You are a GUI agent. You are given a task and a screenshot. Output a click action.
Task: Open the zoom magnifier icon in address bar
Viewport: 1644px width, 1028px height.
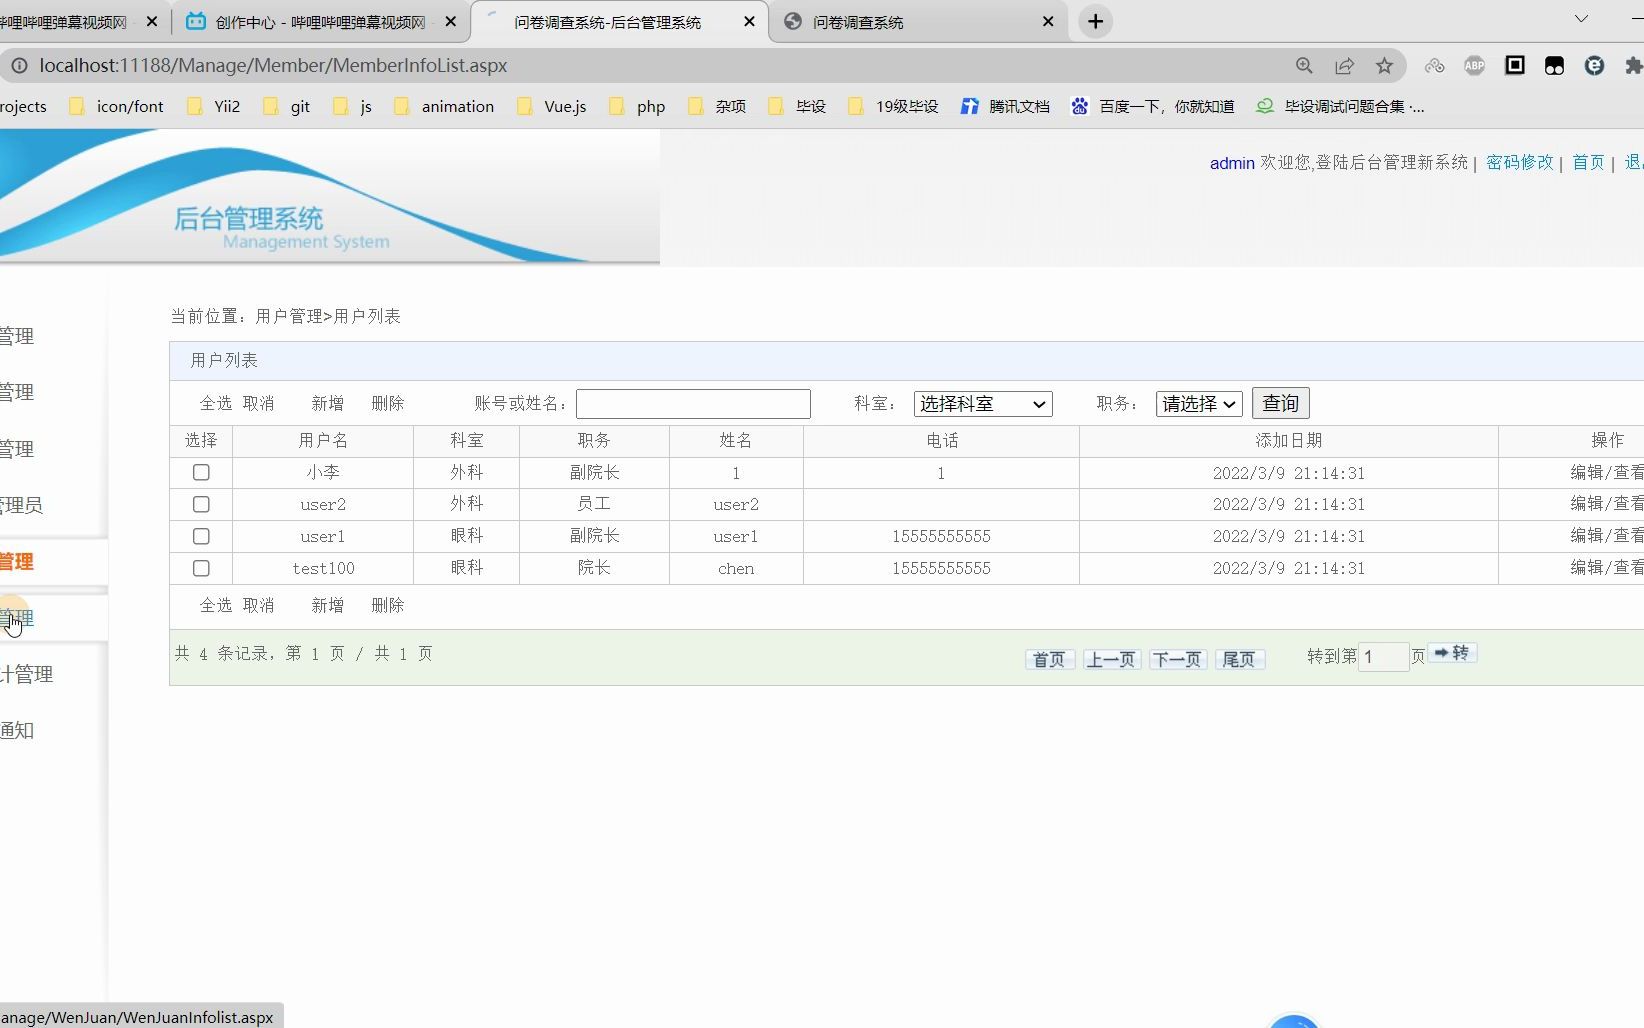[1304, 65]
